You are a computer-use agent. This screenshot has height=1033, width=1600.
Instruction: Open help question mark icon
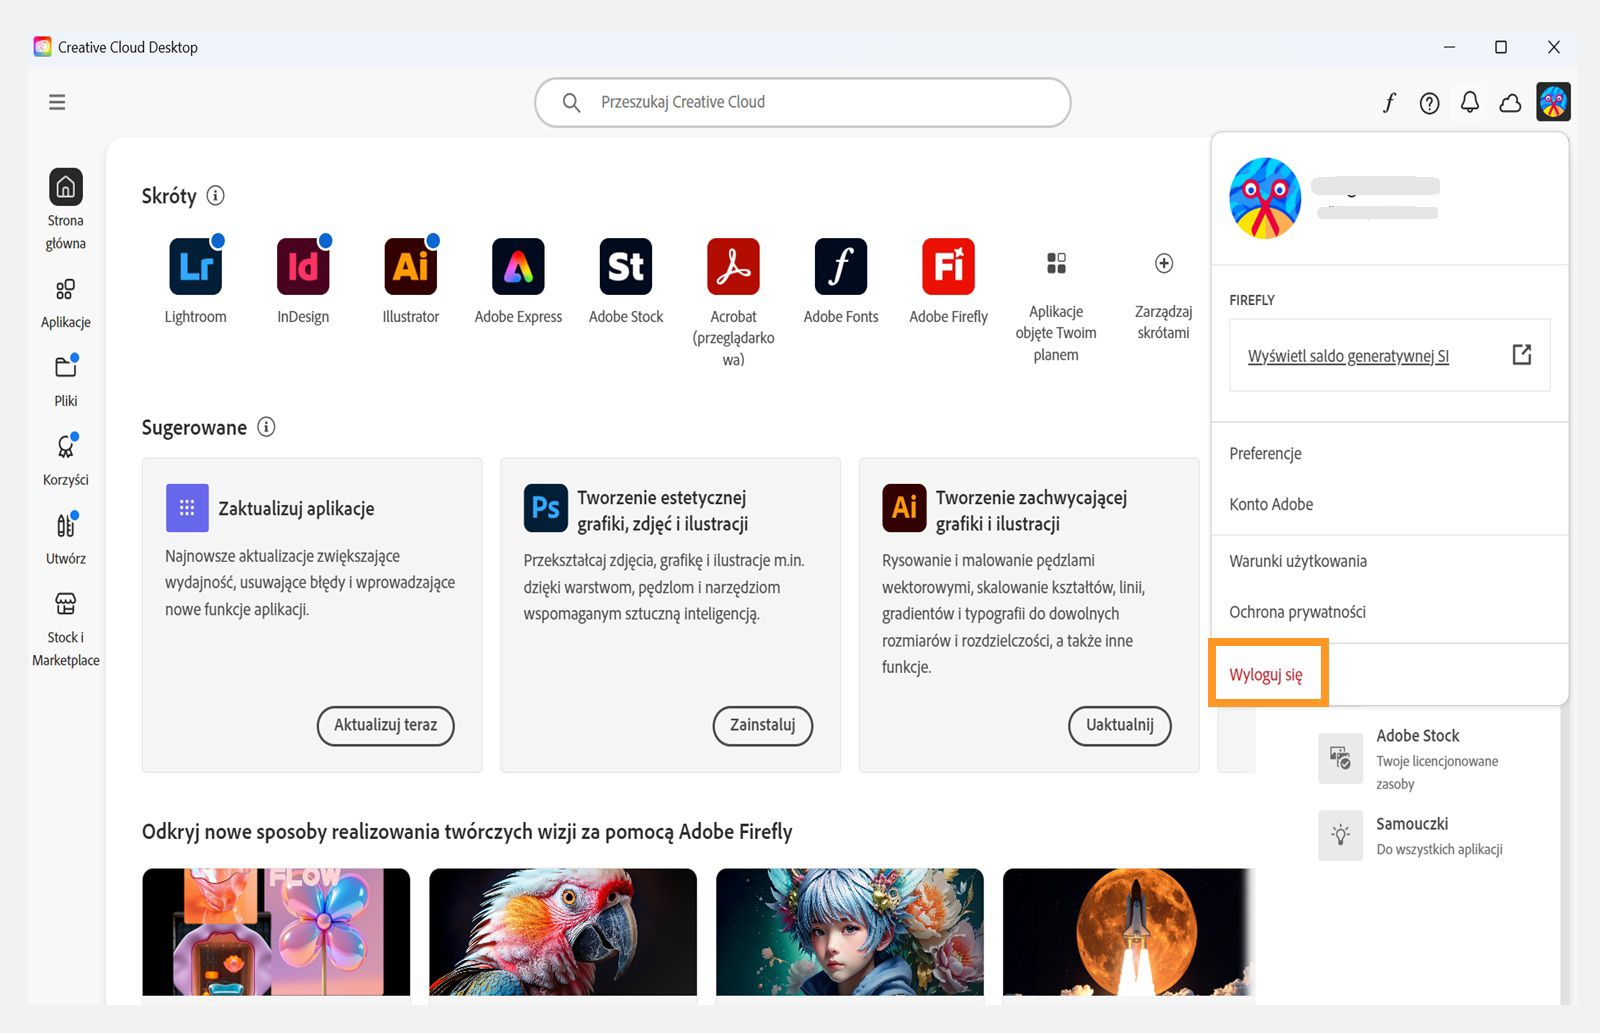click(1430, 102)
